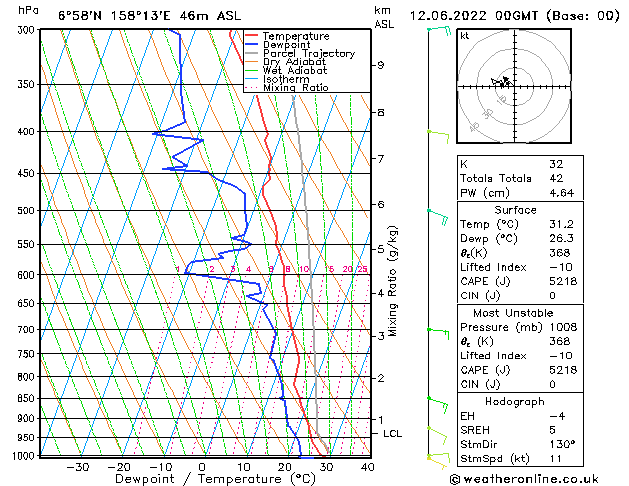Viewport: 629px width, 486px height.
Task: Click the 1000 hPa pressure axis label
Action: click(24, 456)
